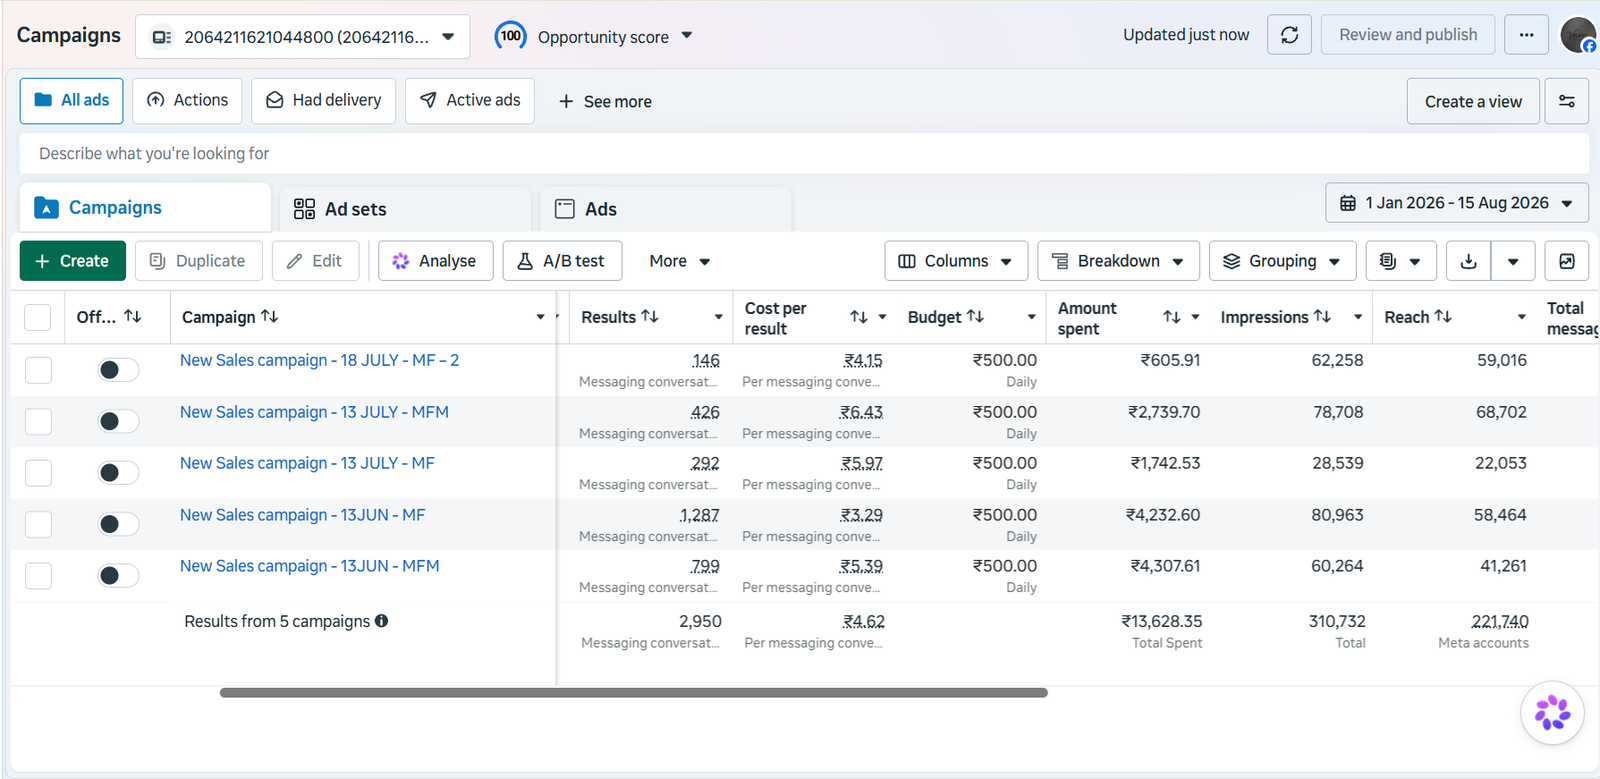Open the Breakdown dropdown
Screen dimensions: 1600x779
pos(1118,261)
